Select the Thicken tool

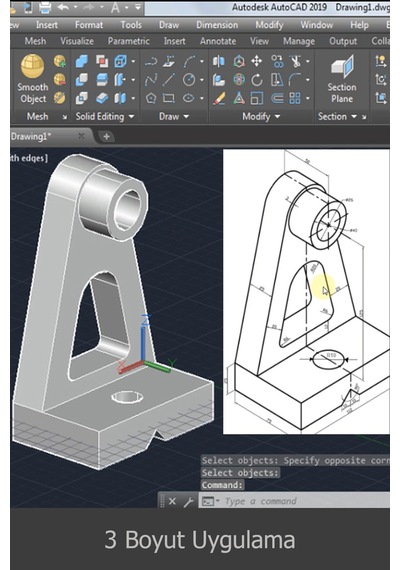[102, 98]
